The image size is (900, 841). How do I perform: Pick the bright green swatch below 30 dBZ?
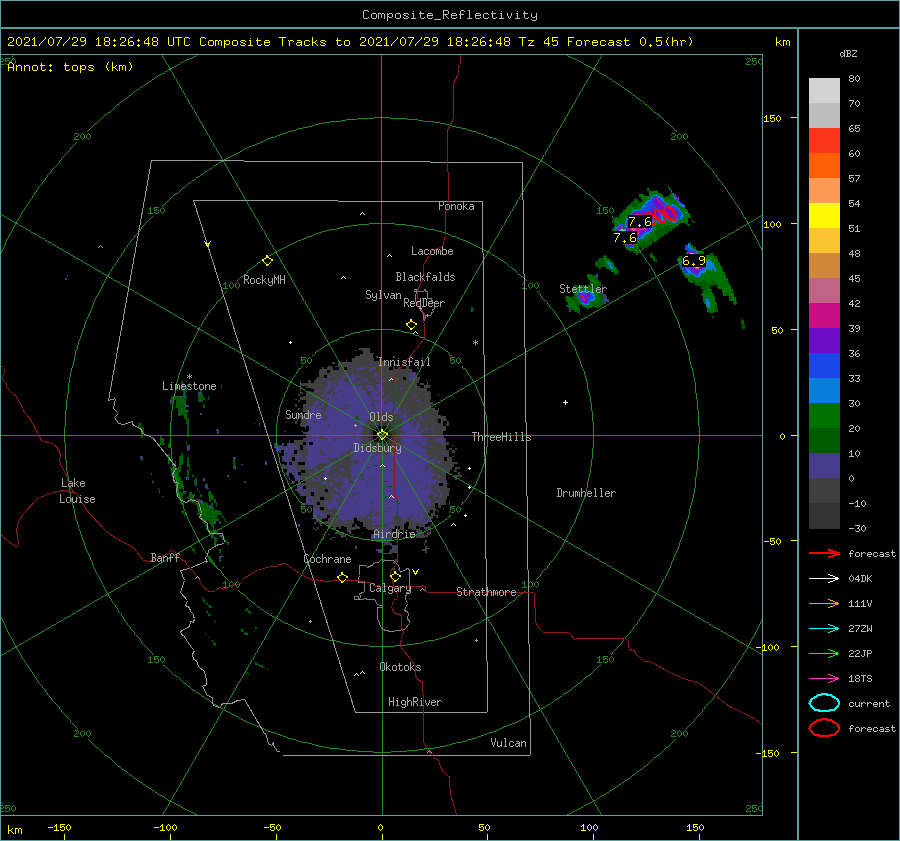coord(824,416)
